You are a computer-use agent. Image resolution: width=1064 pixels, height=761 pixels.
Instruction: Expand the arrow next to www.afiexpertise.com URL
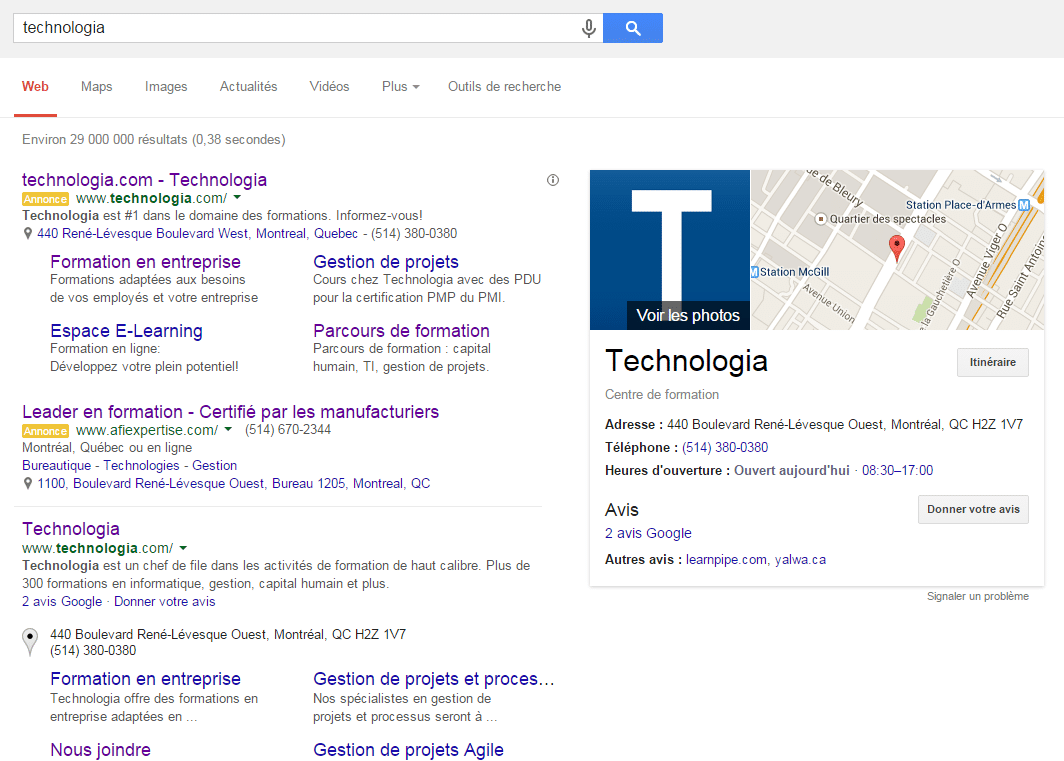click(x=228, y=430)
